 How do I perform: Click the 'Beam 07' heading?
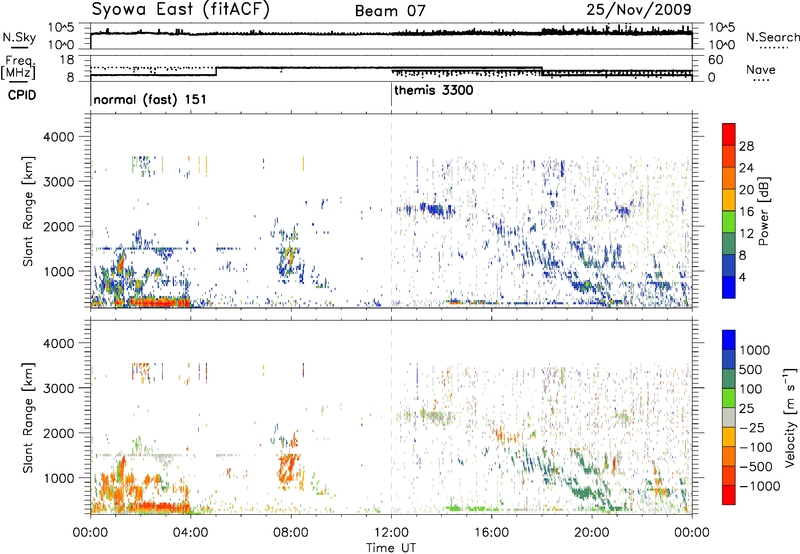390,11
